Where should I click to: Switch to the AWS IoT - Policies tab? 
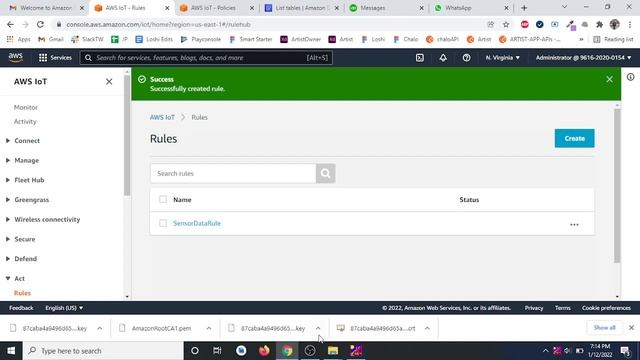click(213, 8)
